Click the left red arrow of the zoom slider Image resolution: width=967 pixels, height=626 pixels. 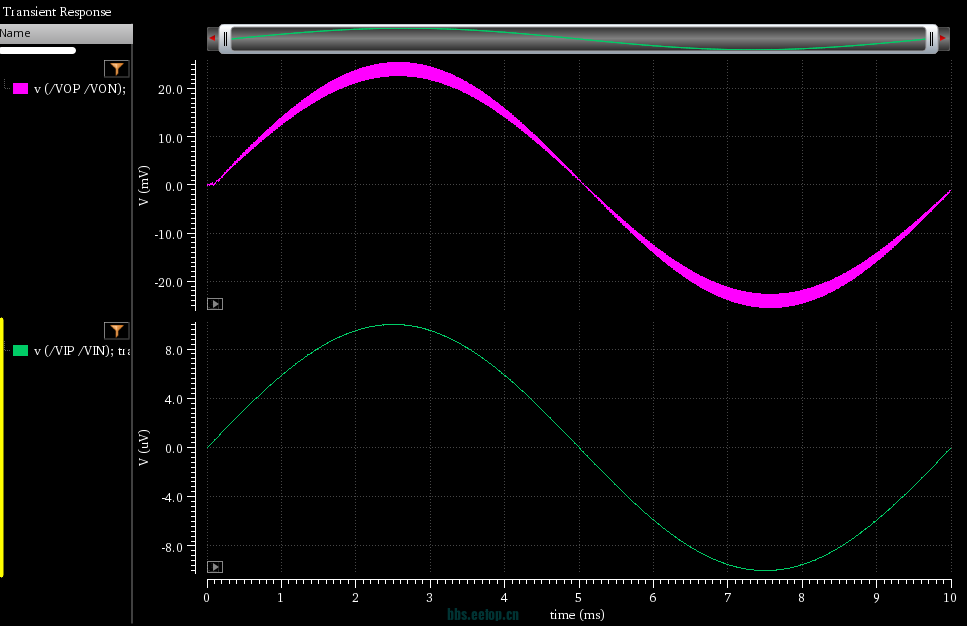tap(213, 38)
